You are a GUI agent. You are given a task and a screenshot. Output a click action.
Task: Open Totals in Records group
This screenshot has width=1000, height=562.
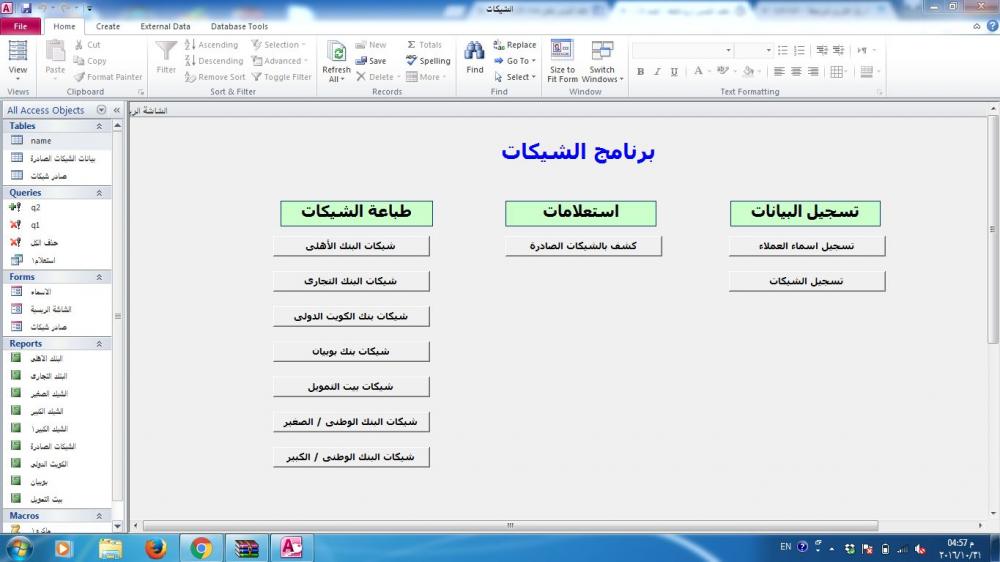coord(425,45)
